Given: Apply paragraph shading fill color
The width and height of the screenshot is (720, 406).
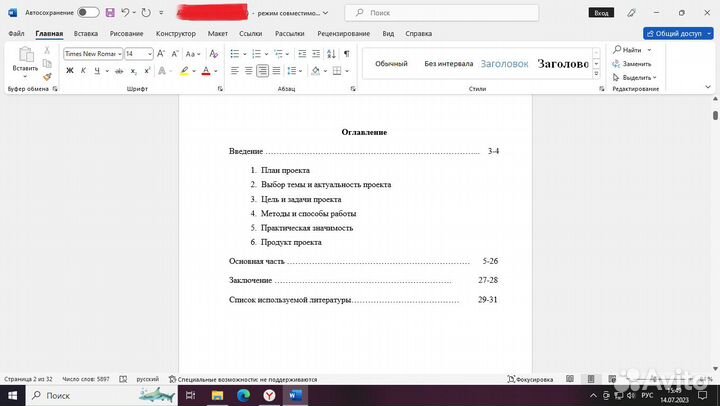Looking at the screenshot, I should click(315, 71).
